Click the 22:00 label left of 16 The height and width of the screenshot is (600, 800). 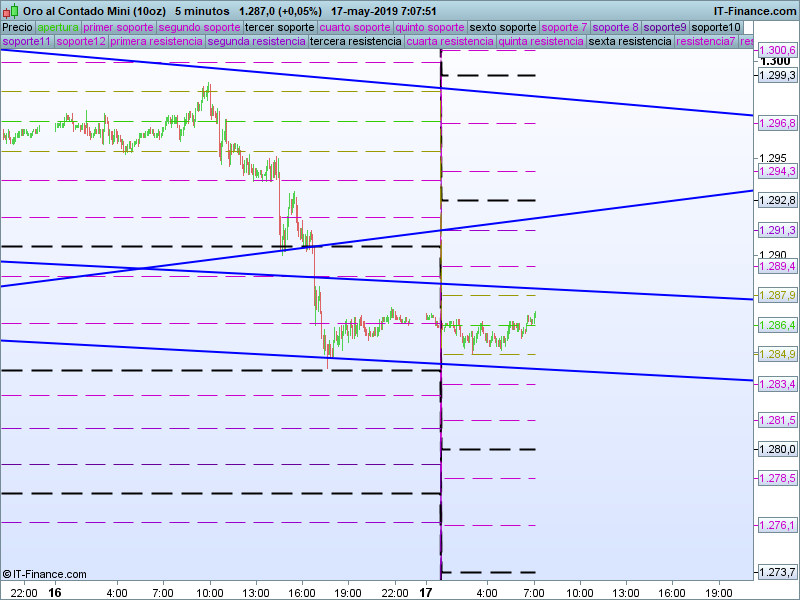coord(24,593)
